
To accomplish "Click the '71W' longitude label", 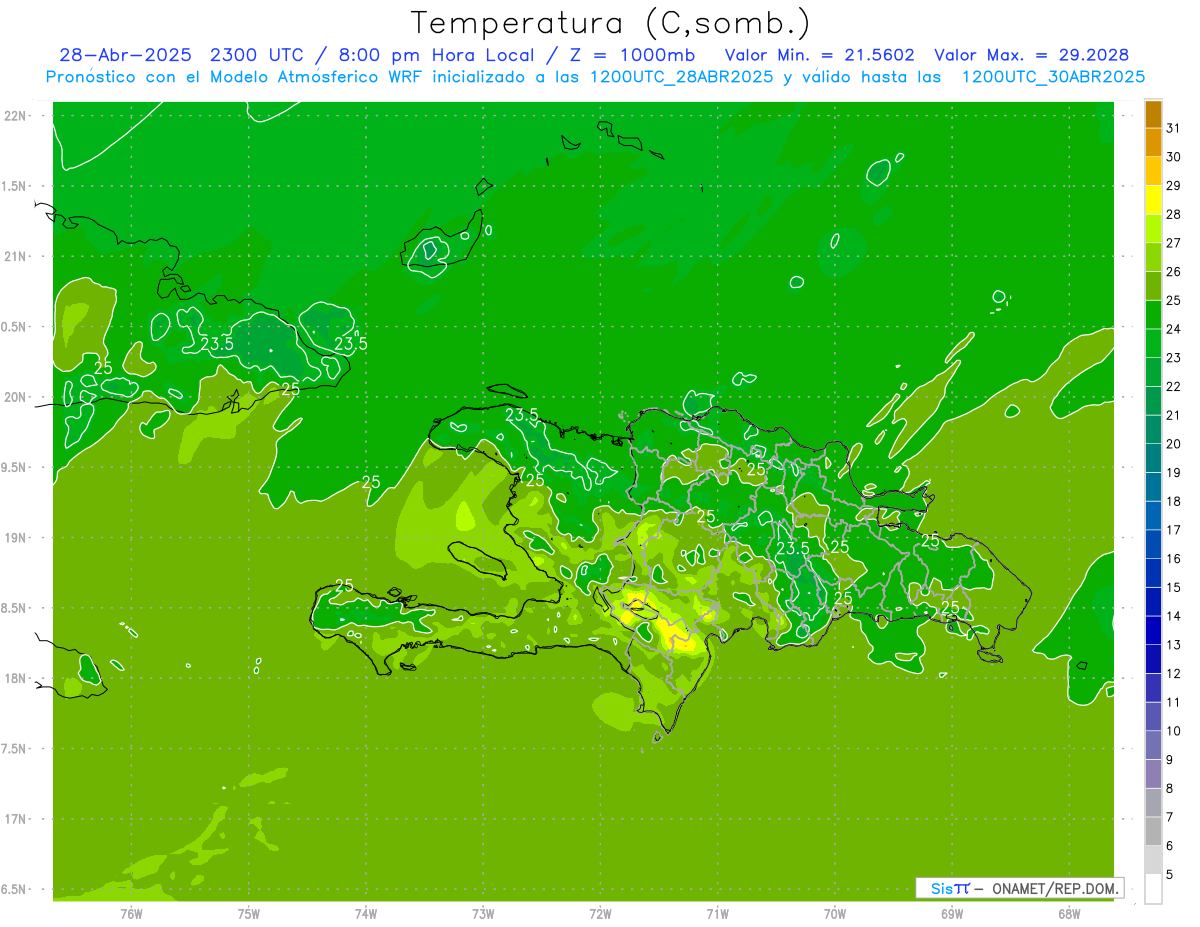I will 718,914.
